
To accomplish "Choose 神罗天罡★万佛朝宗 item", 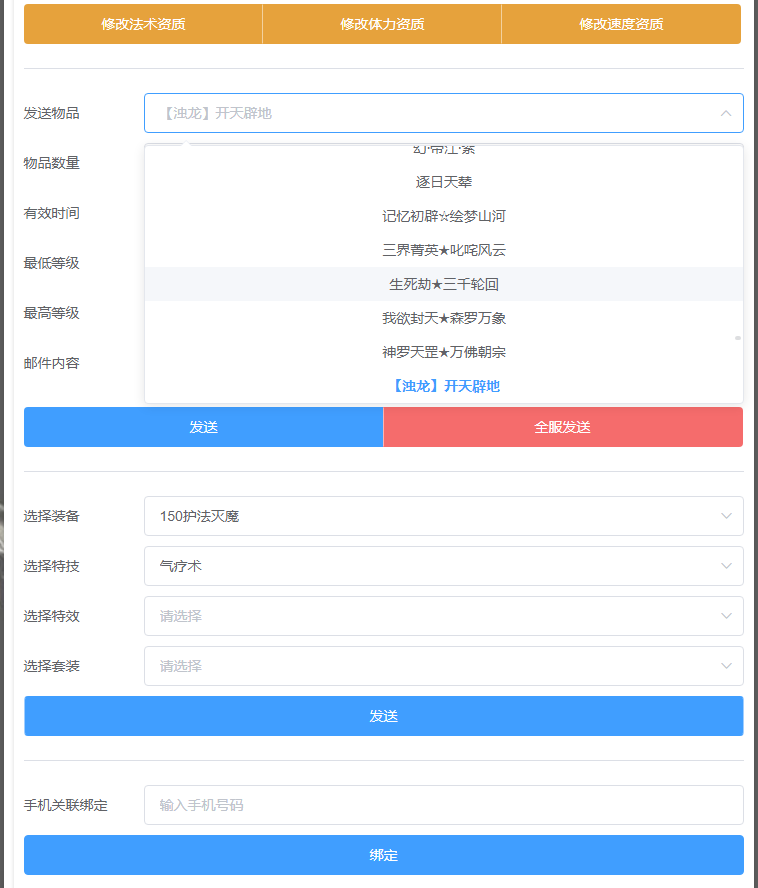I will click(x=443, y=352).
